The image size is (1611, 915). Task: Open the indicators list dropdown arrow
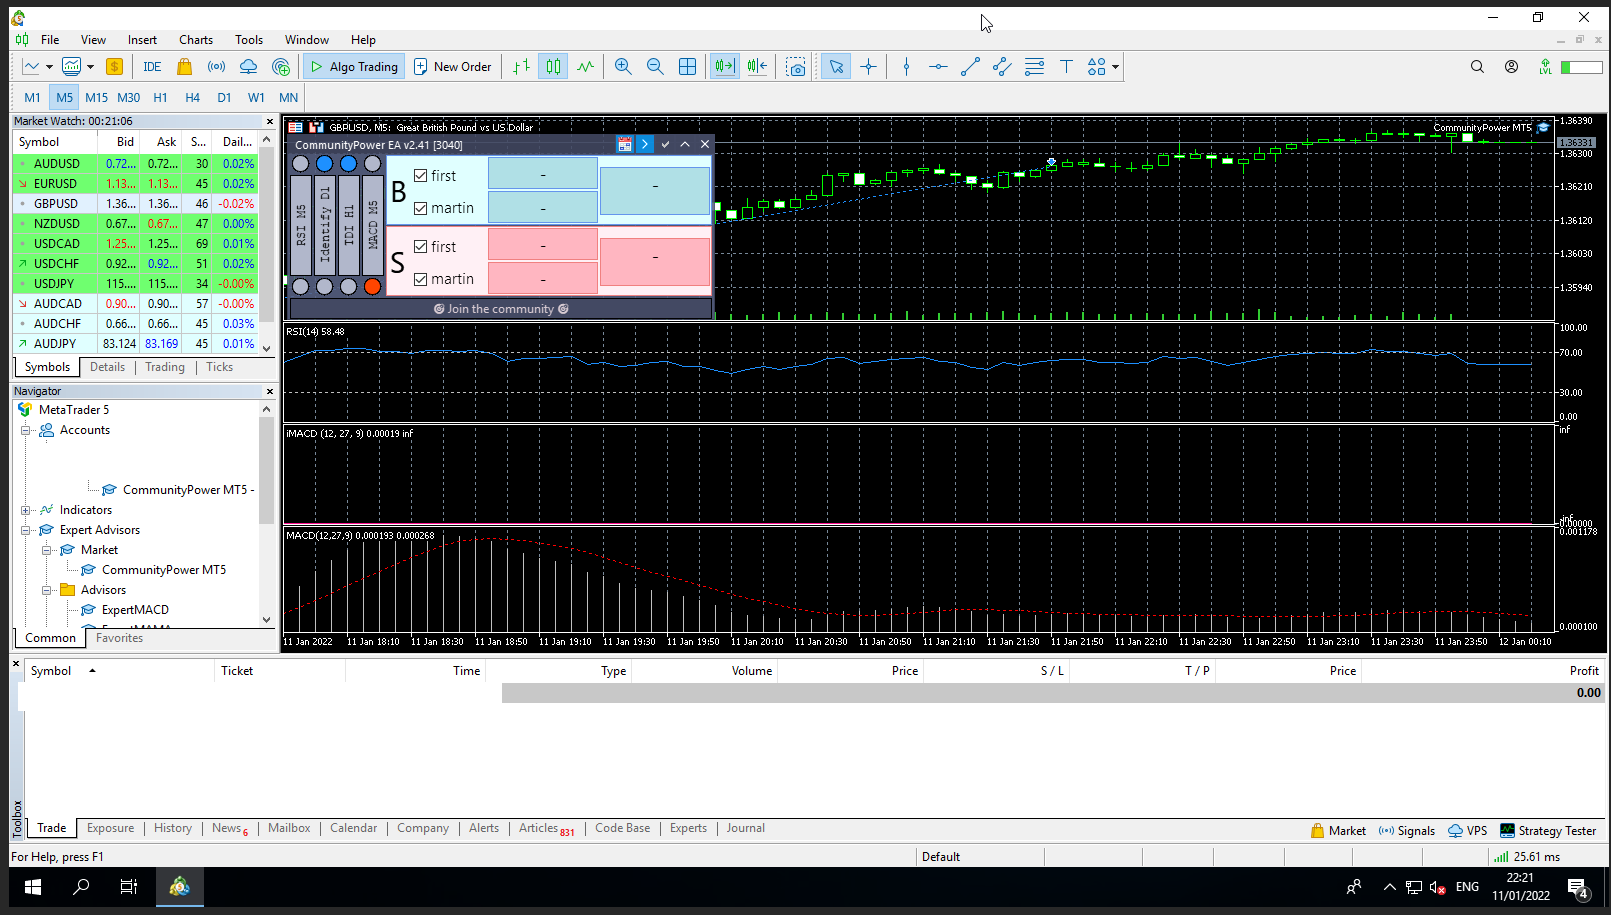90,67
